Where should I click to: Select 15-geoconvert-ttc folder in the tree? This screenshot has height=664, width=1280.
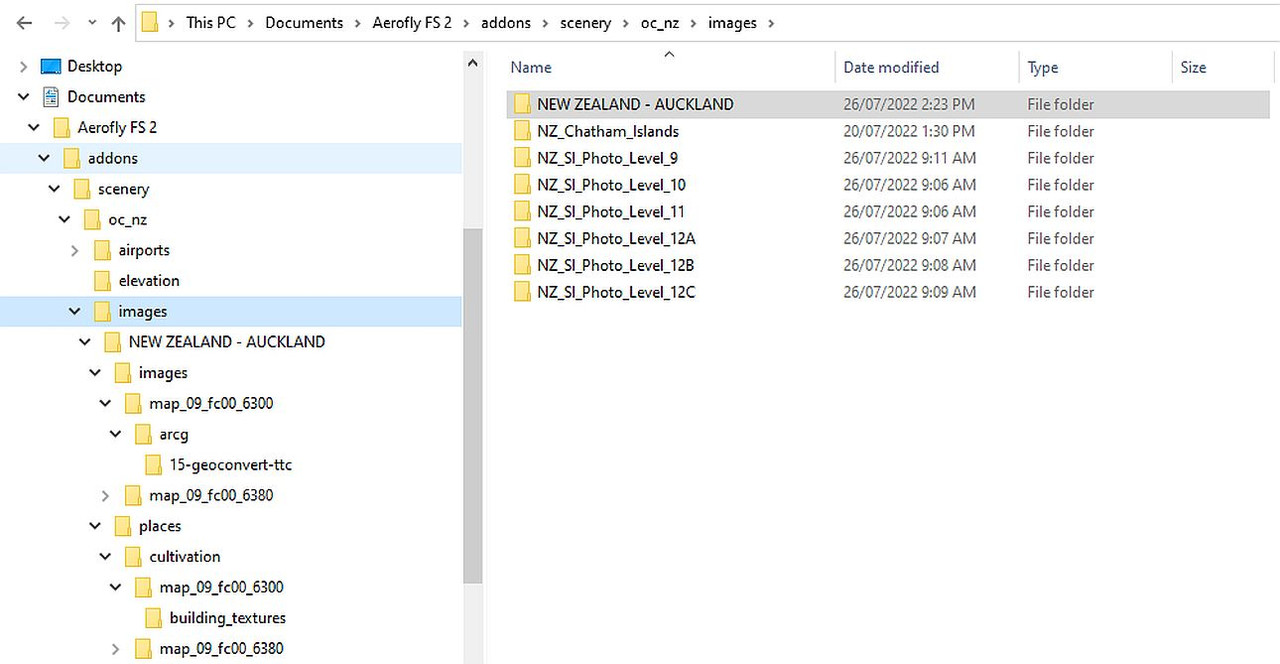pyautogui.click(x=231, y=465)
